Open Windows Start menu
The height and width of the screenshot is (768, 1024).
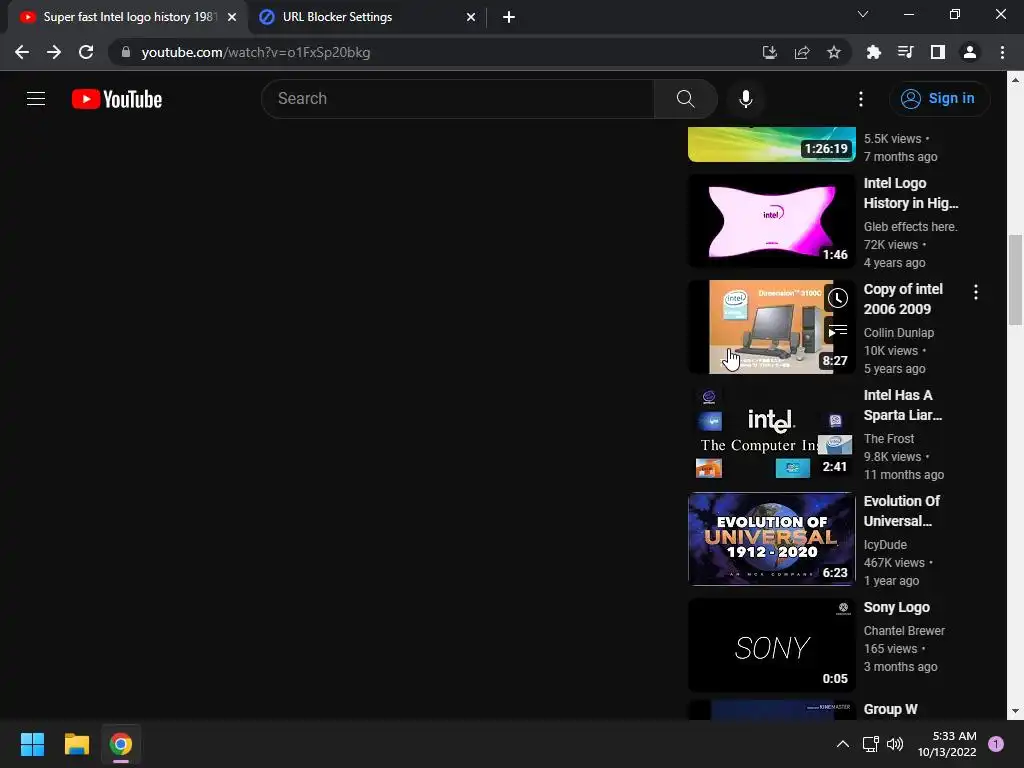pos(32,744)
